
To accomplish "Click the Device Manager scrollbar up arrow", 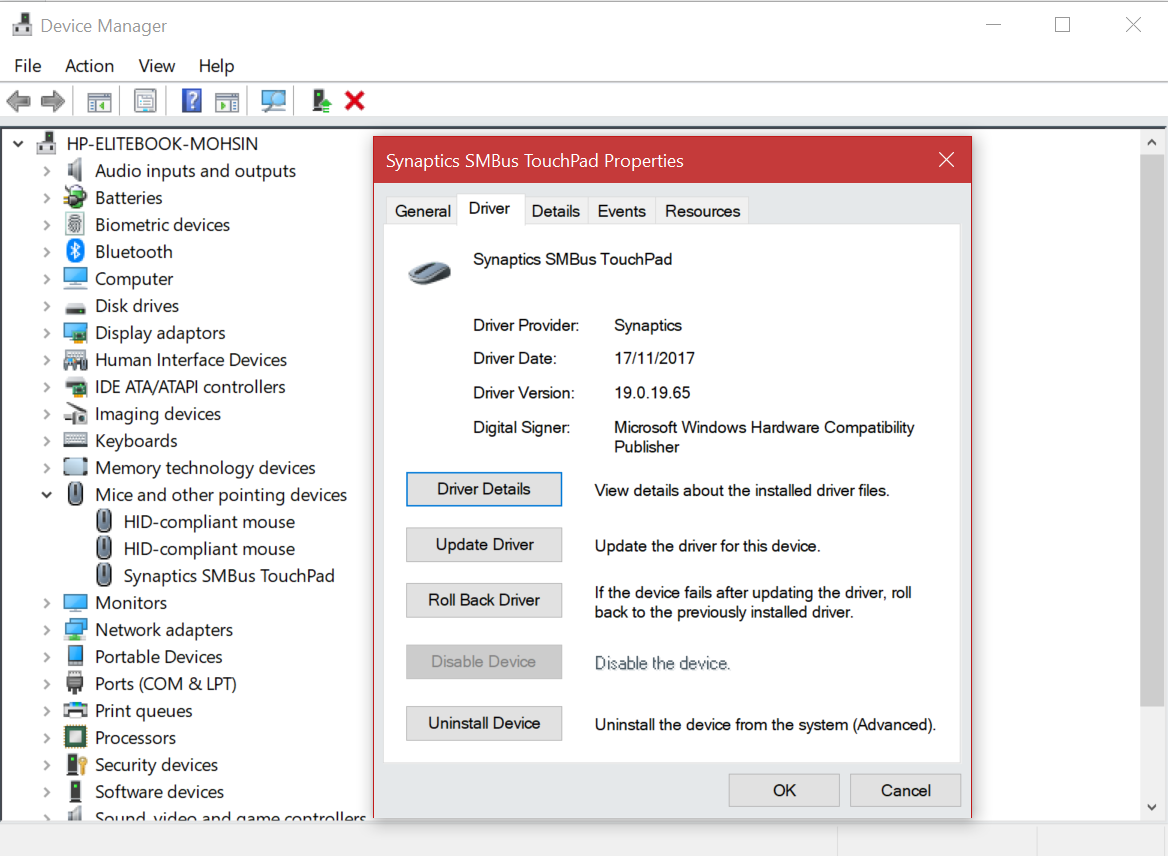I will click(1152, 142).
